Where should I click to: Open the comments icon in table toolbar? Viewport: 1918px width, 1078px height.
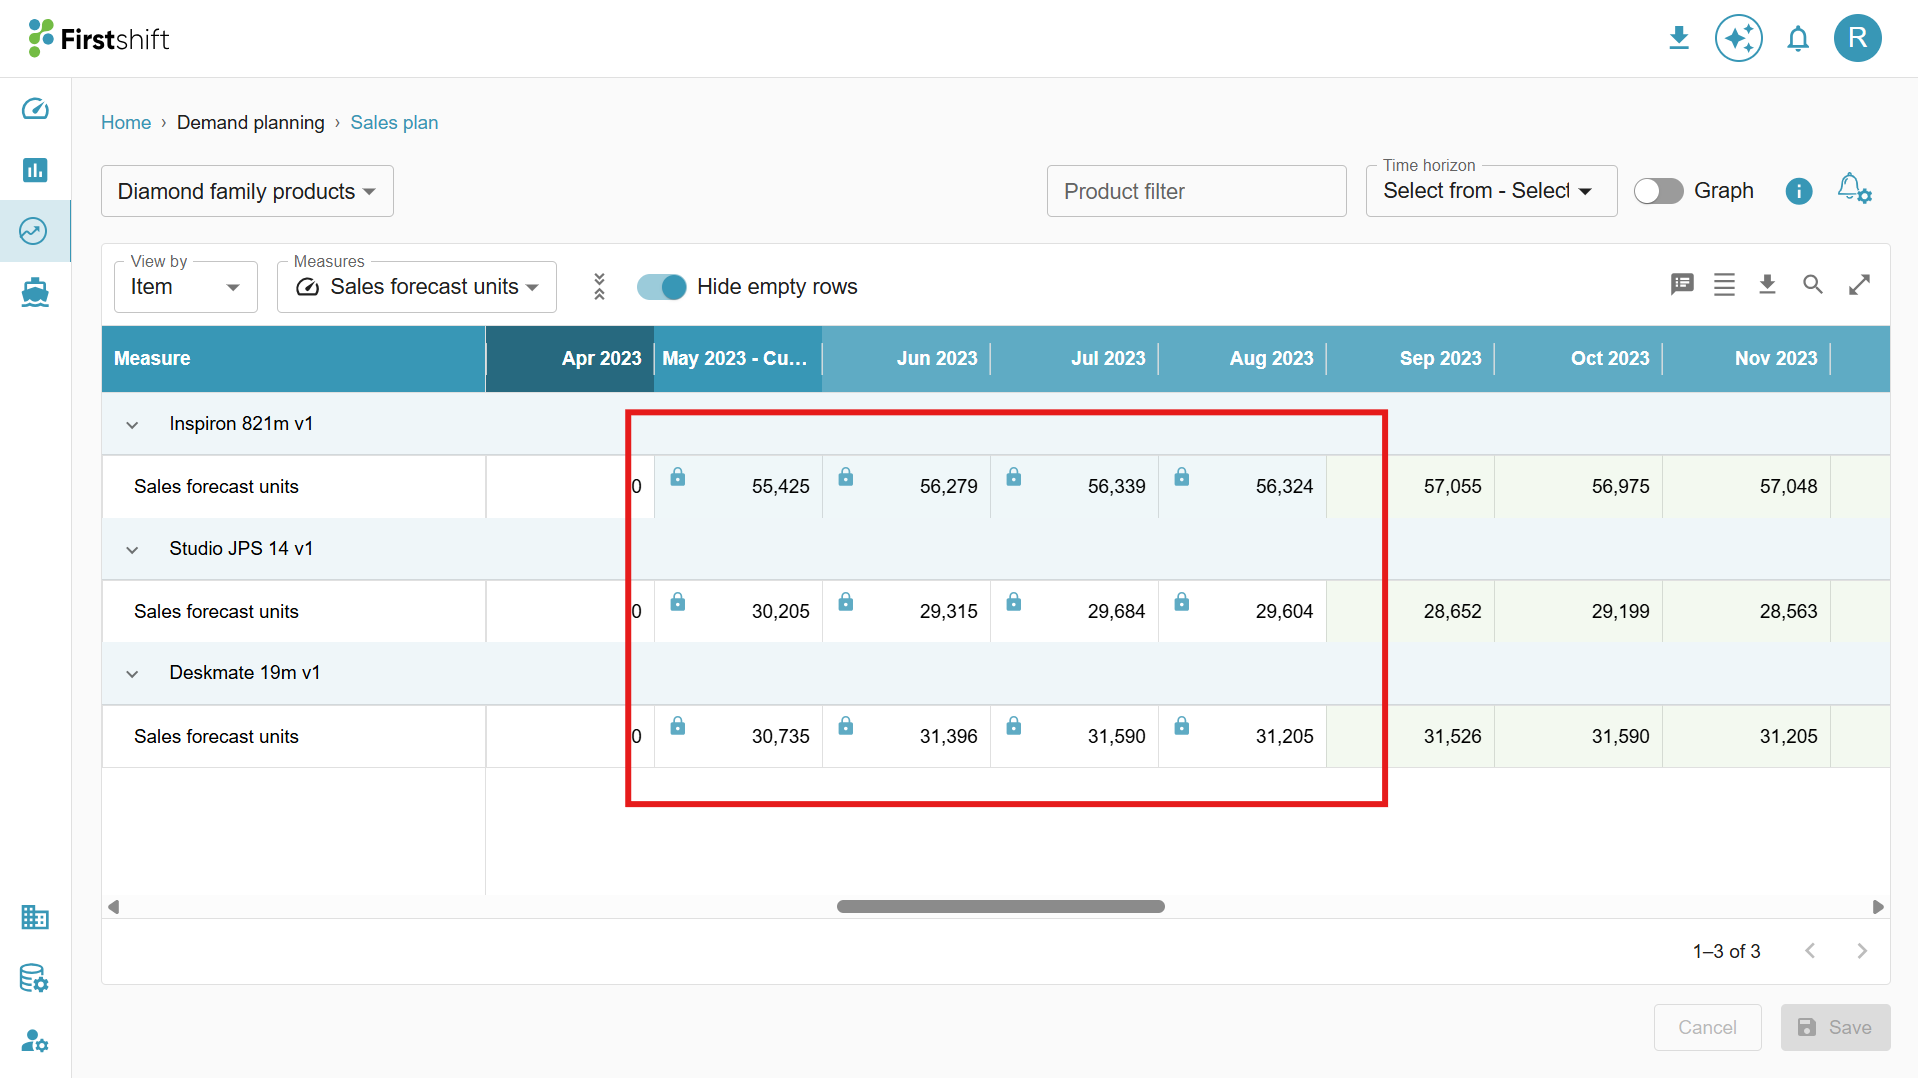[1682, 285]
